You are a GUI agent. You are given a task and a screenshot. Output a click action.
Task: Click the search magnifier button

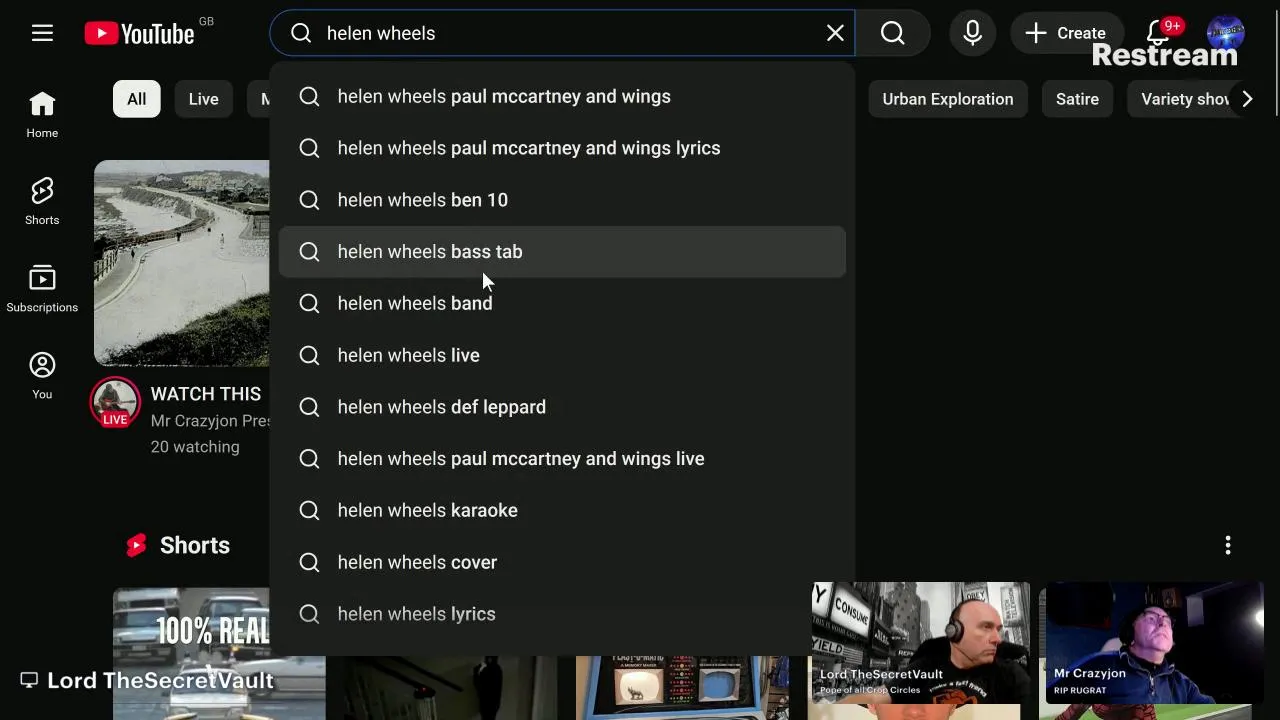click(893, 33)
